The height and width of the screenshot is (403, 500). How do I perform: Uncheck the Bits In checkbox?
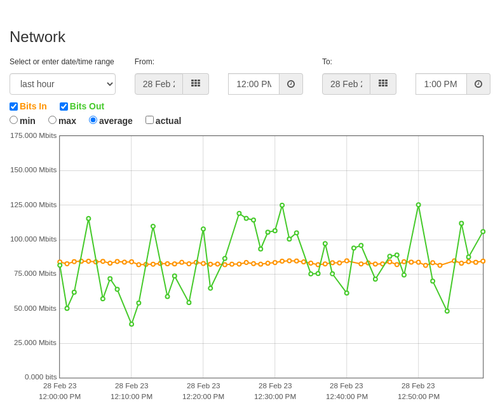[14, 106]
